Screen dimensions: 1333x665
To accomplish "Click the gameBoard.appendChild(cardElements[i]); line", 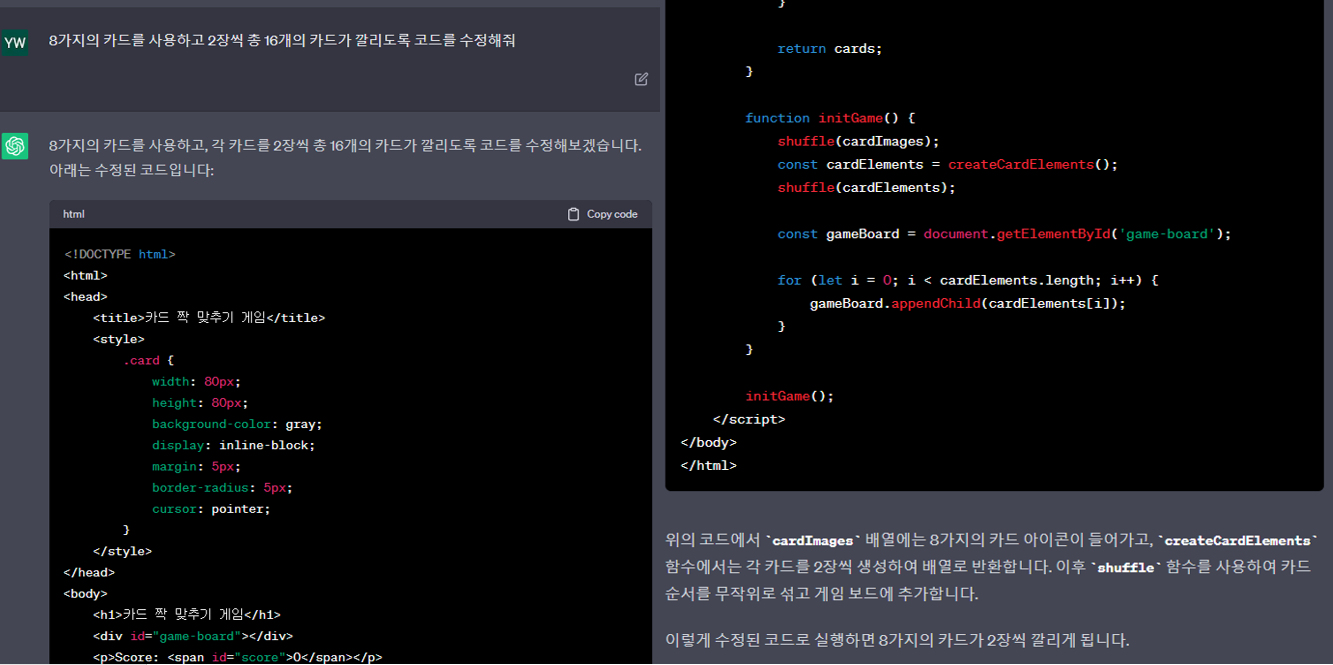I will [967, 303].
